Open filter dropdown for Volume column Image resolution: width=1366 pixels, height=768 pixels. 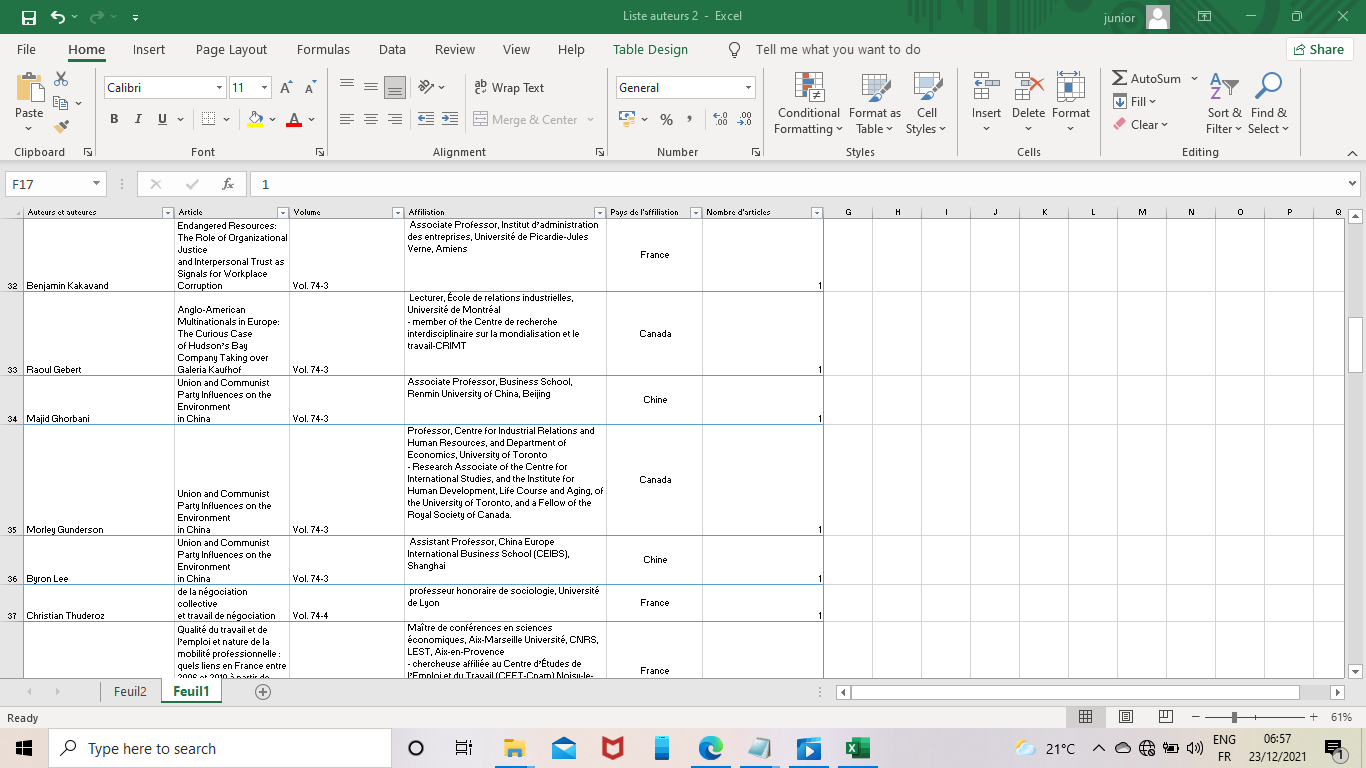[x=397, y=212]
